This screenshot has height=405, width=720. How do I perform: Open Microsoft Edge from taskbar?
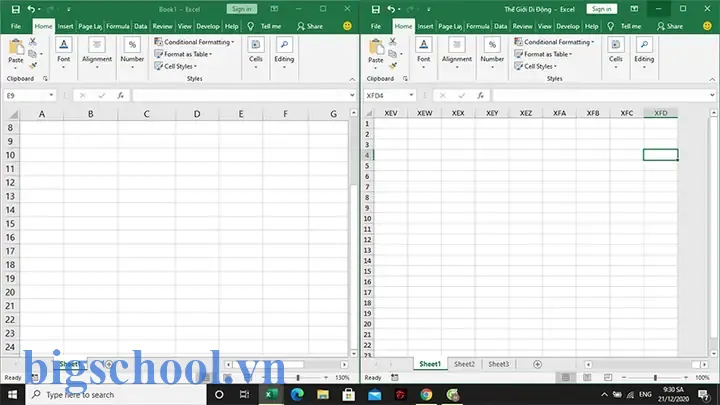[297, 395]
